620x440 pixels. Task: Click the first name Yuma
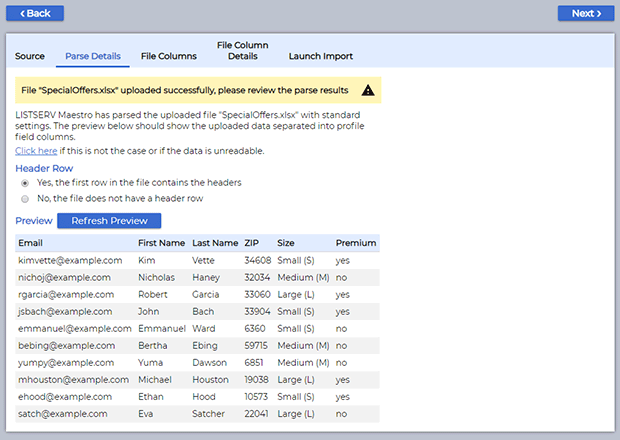(150, 363)
